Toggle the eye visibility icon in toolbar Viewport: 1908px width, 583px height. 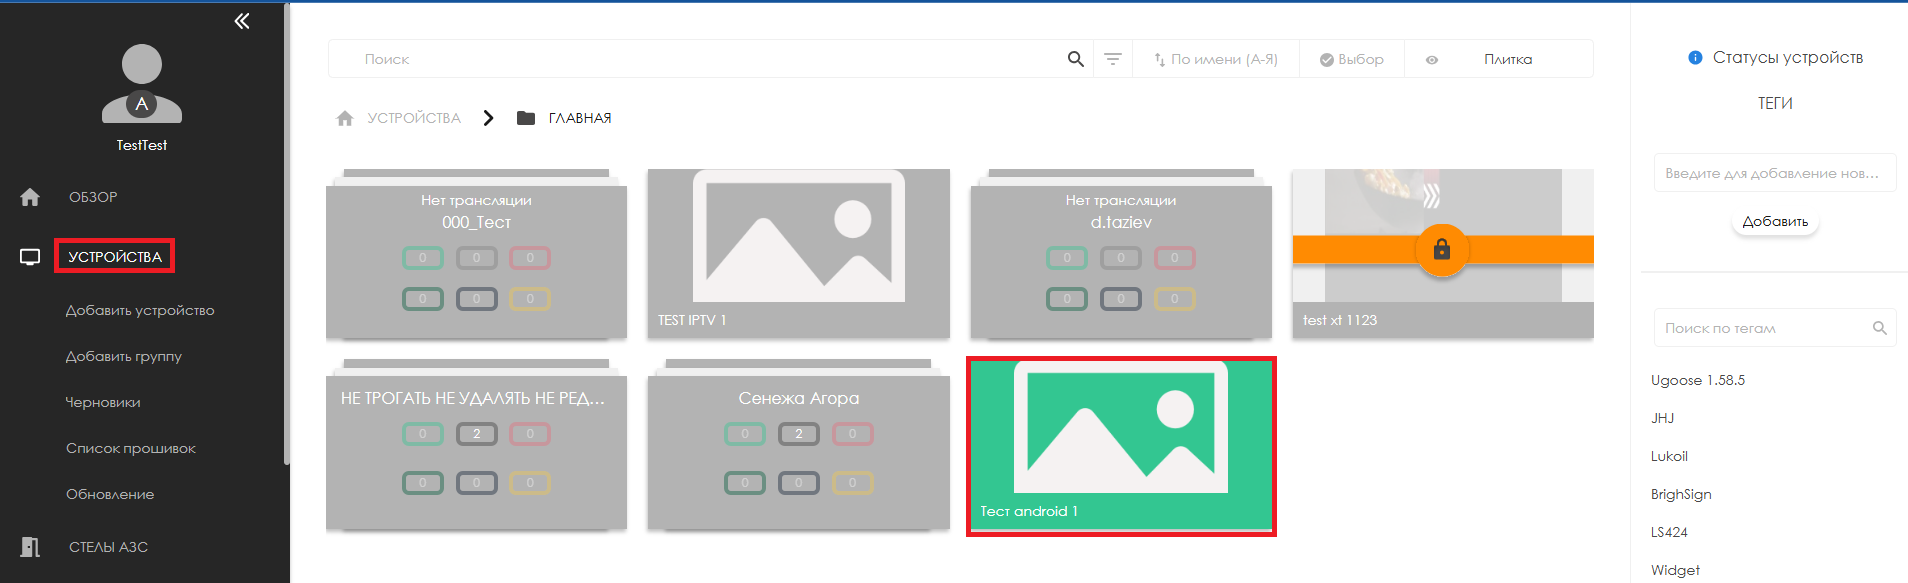(x=1432, y=60)
